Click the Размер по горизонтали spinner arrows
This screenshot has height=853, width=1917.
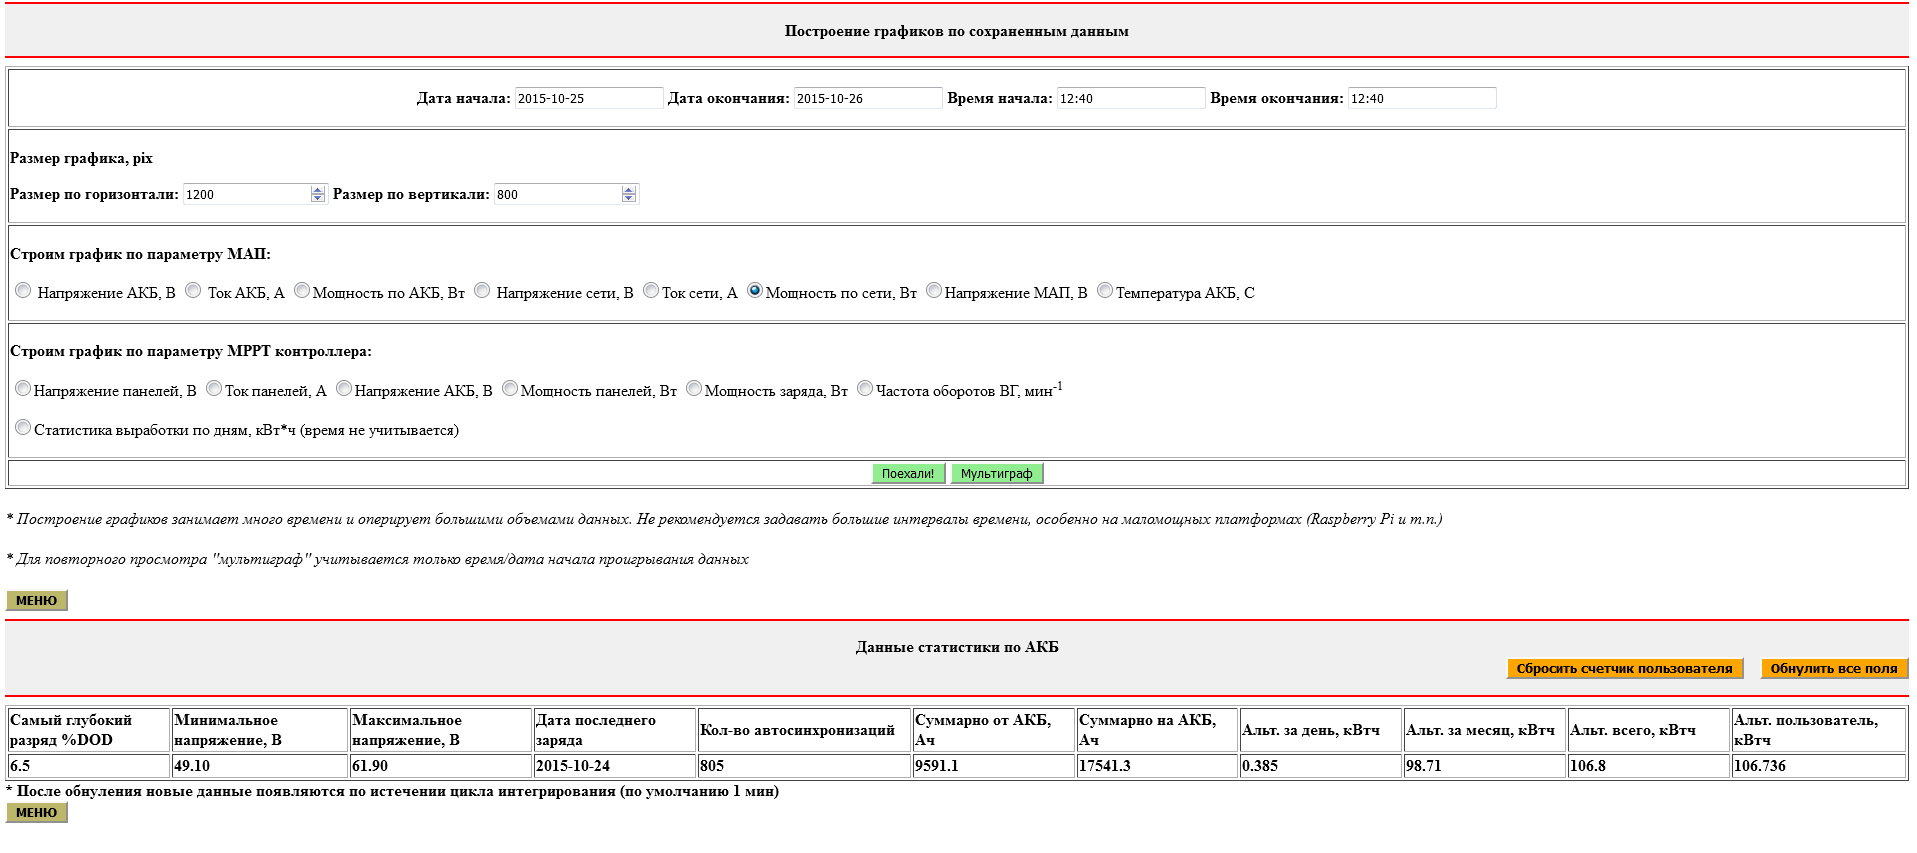click(318, 194)
